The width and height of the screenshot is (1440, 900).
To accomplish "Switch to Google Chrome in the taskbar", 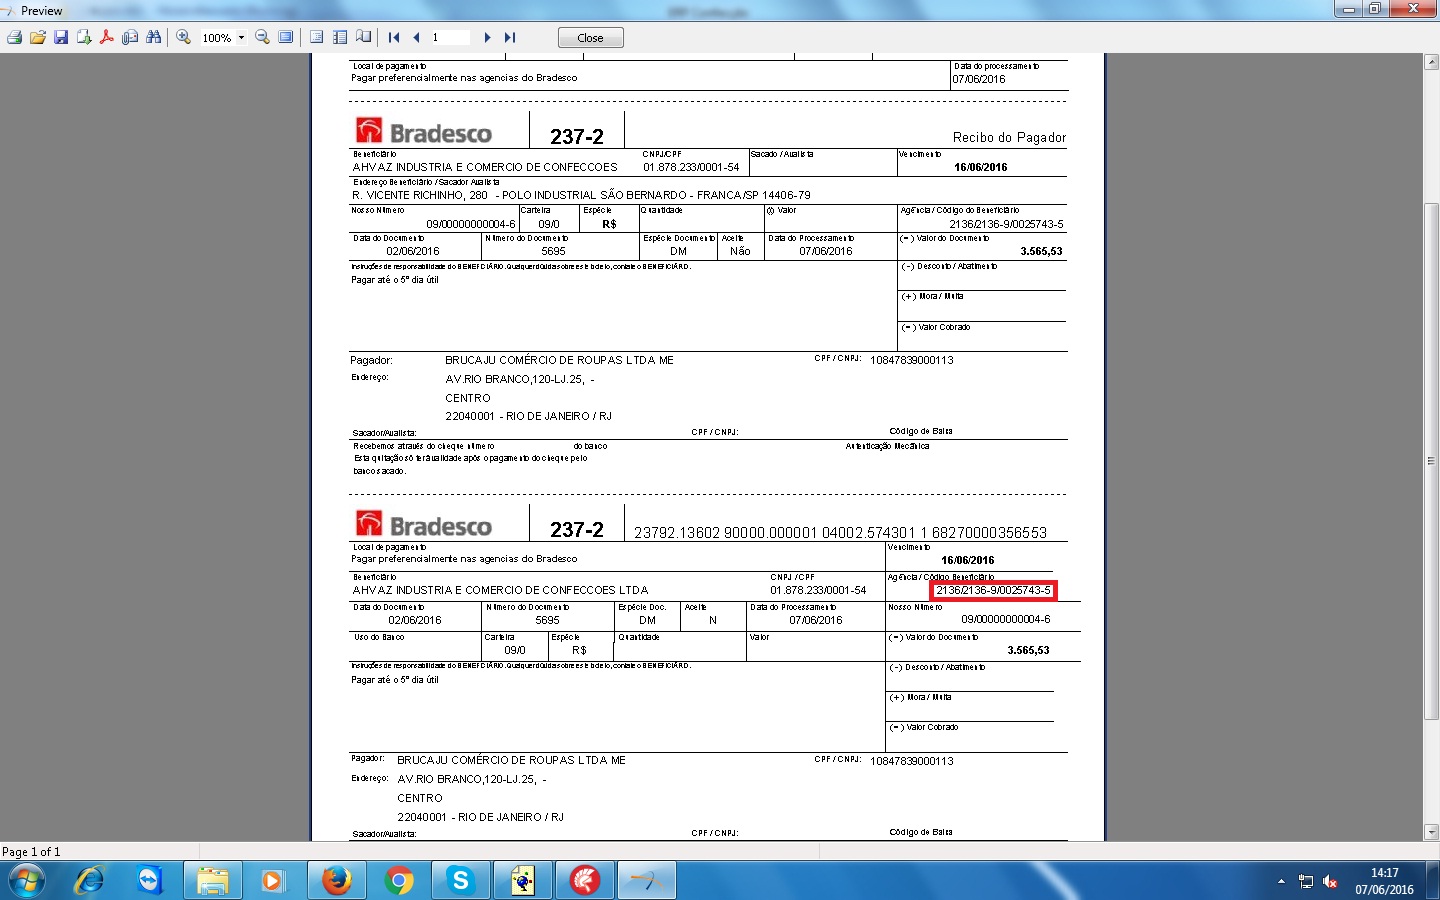I will pyautogui.click(x=399, y=880).
